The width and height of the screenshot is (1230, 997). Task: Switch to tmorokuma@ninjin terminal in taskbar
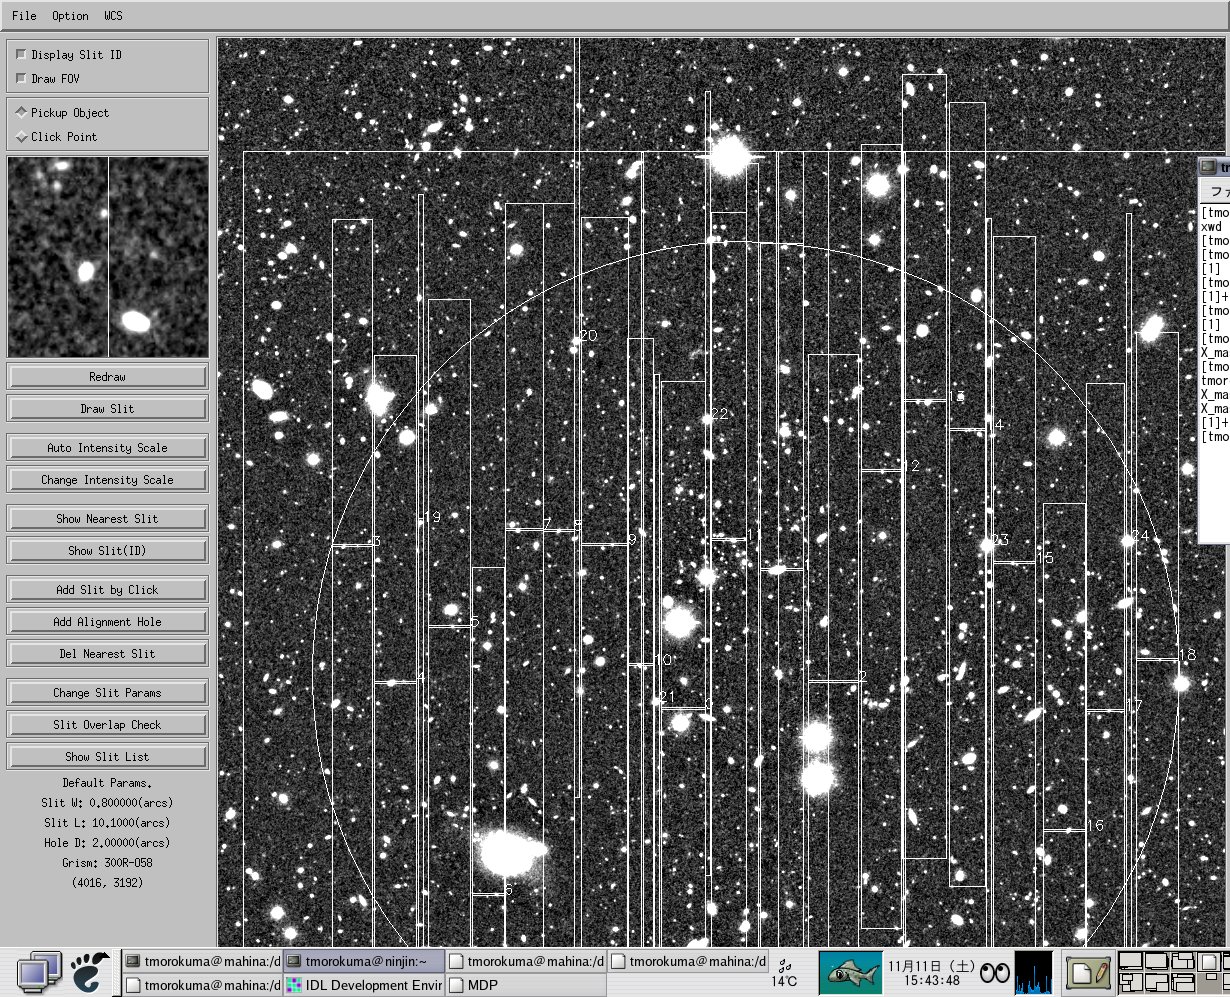365,961
